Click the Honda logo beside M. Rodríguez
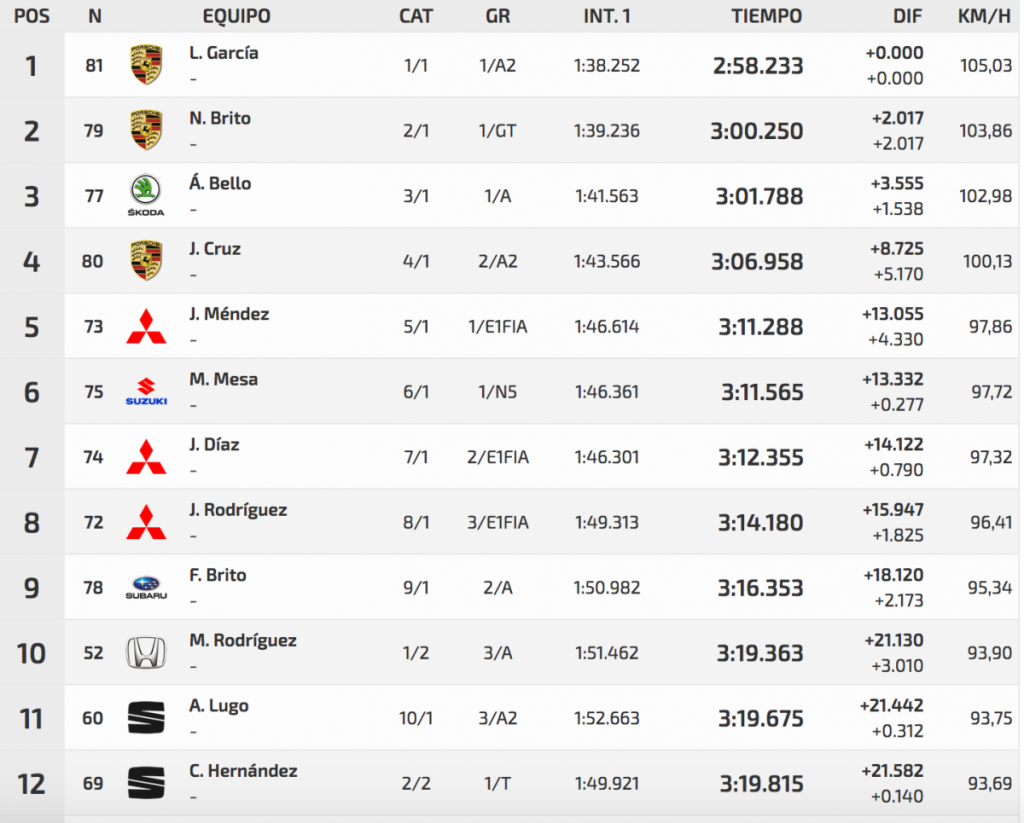The width and height of the screenshot is (1024, 823). 147,653
